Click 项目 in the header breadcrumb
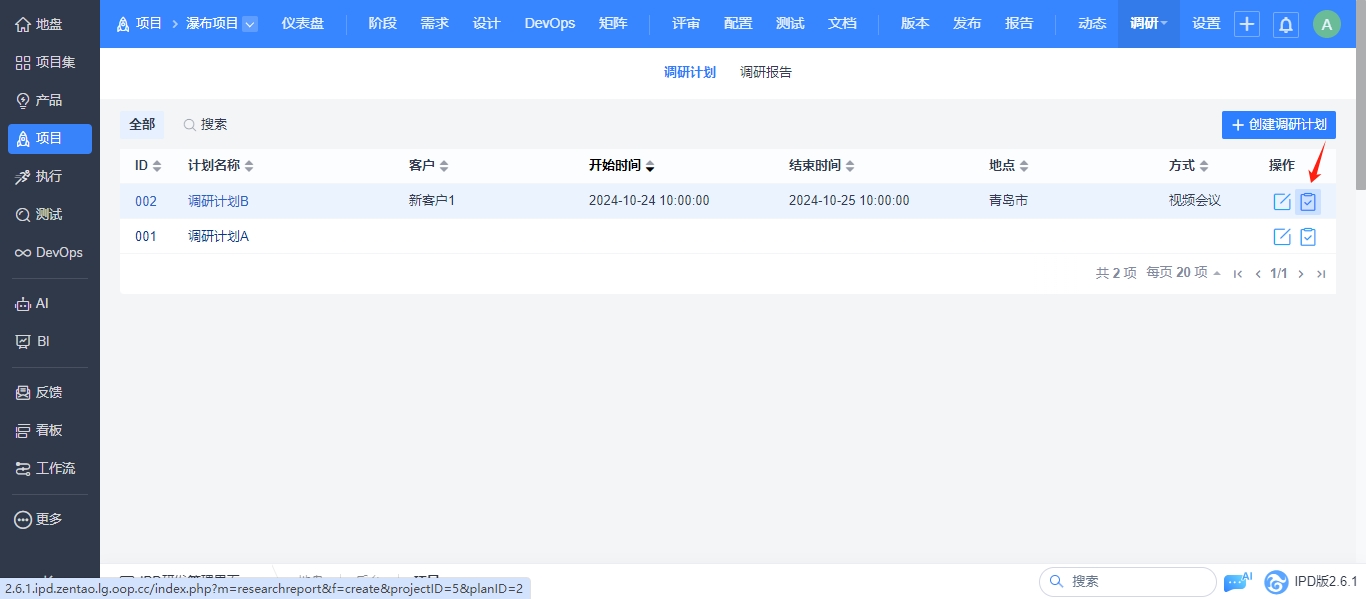Screen dimensions: 1366x599 click(x=139, y=23)
